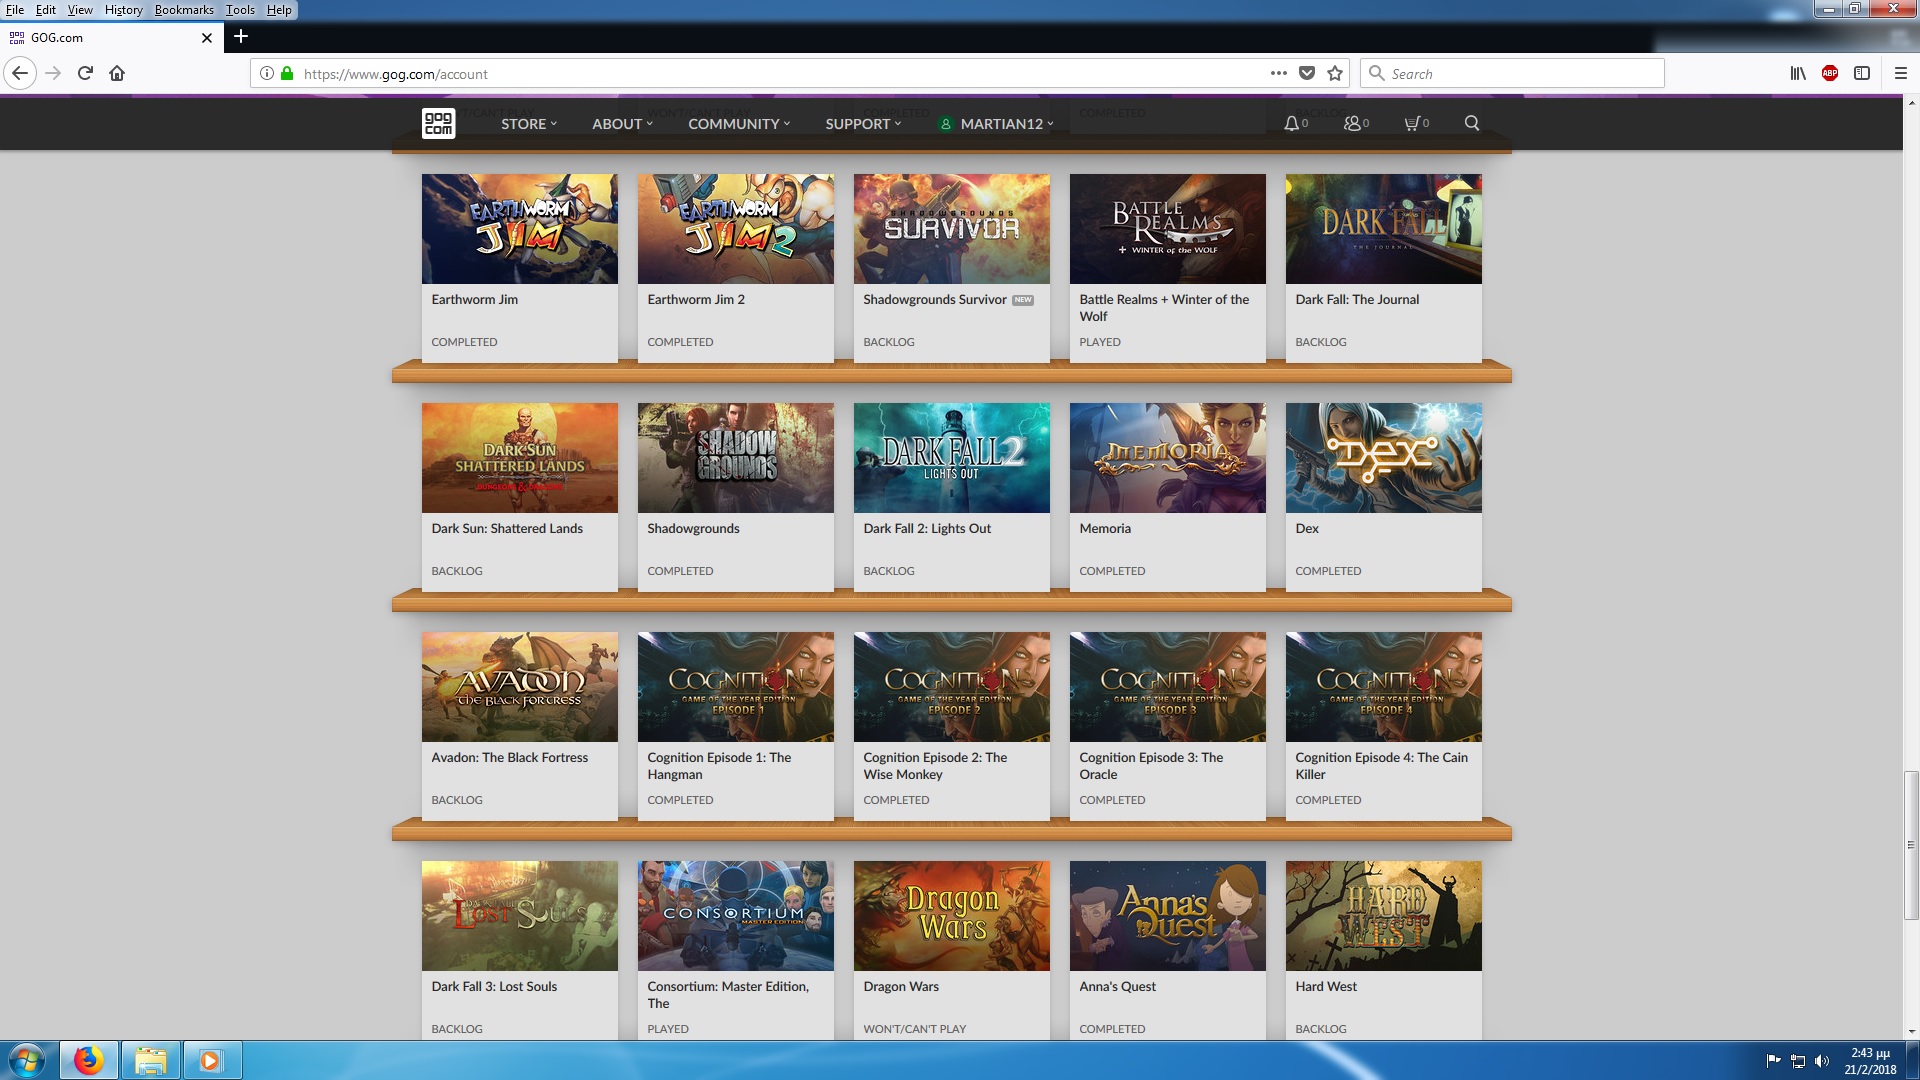Open Earthworm Jim 2 game cover
1920x1080 pixels.
click(735, 229)
